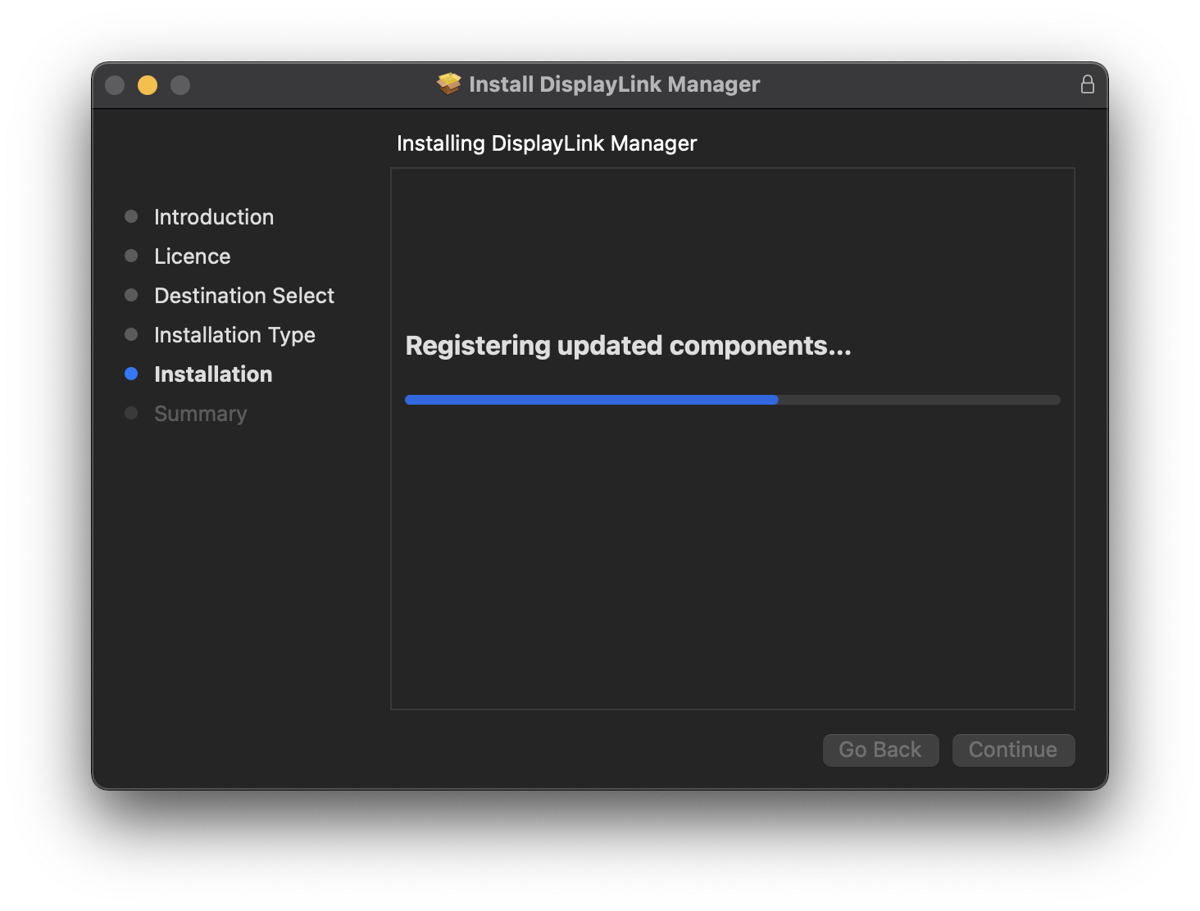Click the Registering updated components status text

tap(628, 346)
